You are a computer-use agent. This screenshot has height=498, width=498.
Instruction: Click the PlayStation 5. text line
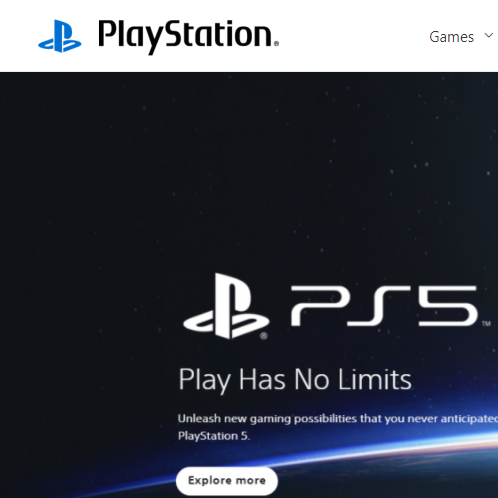point(214,436)
